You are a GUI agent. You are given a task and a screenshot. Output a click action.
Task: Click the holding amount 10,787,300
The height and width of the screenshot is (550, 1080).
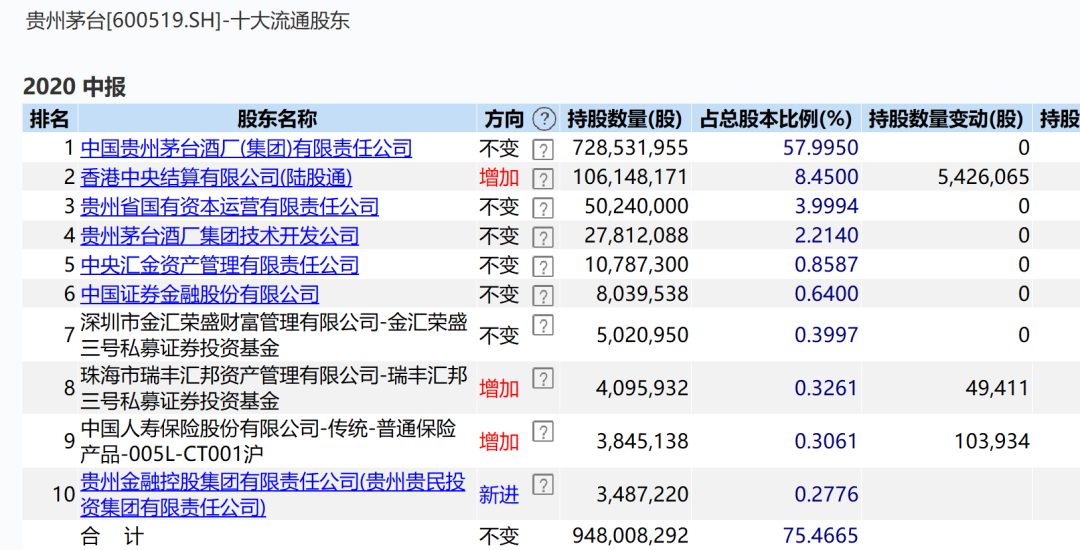[636, 265]
